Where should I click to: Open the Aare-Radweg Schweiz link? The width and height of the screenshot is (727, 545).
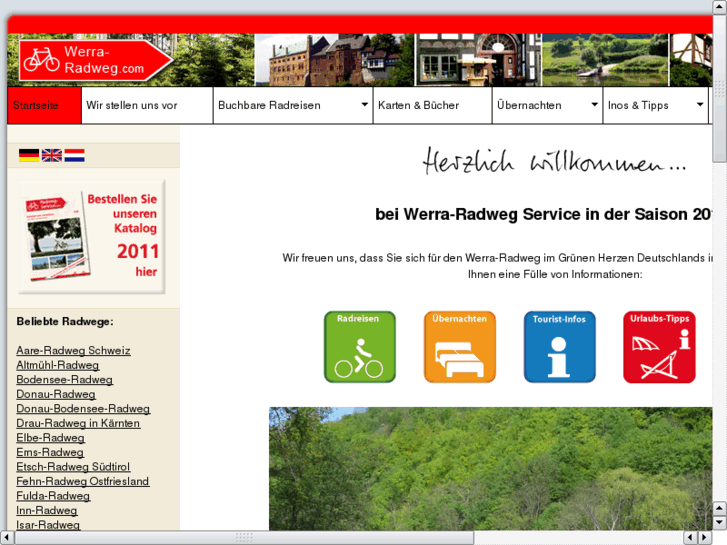(73, 351)
